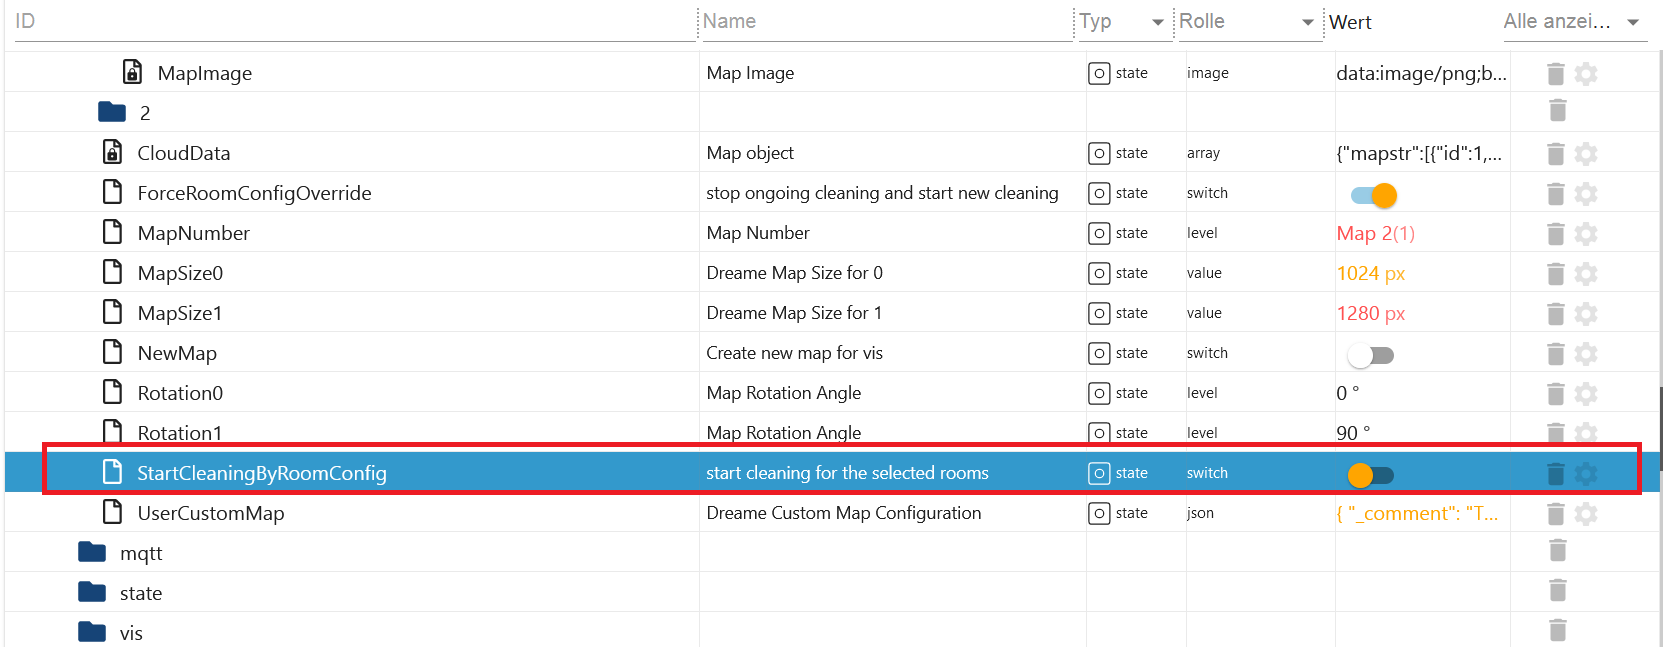Open settings gear for UserCustomMap
The height and width of the screenshot is (647, 1663).
pyautogui.click(x=1585, y=513)
